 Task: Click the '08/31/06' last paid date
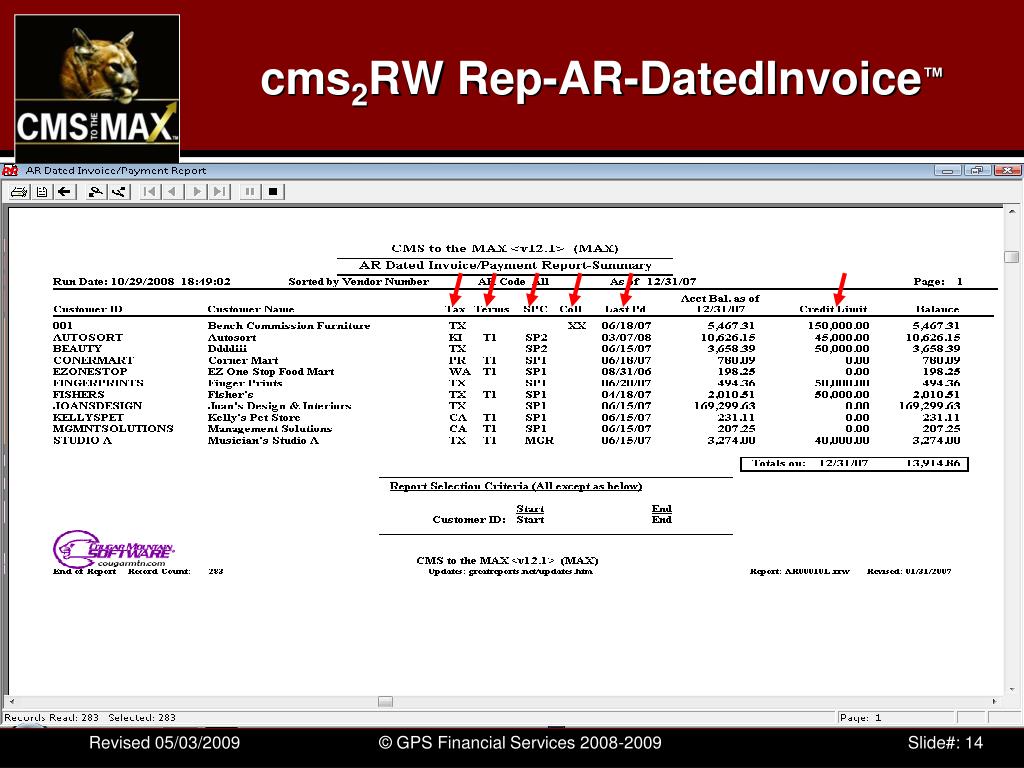pyautogui.click(x=626, y=372)
